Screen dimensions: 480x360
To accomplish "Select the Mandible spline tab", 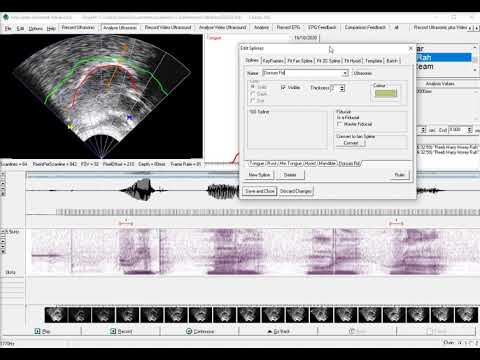I will [327, 163].
